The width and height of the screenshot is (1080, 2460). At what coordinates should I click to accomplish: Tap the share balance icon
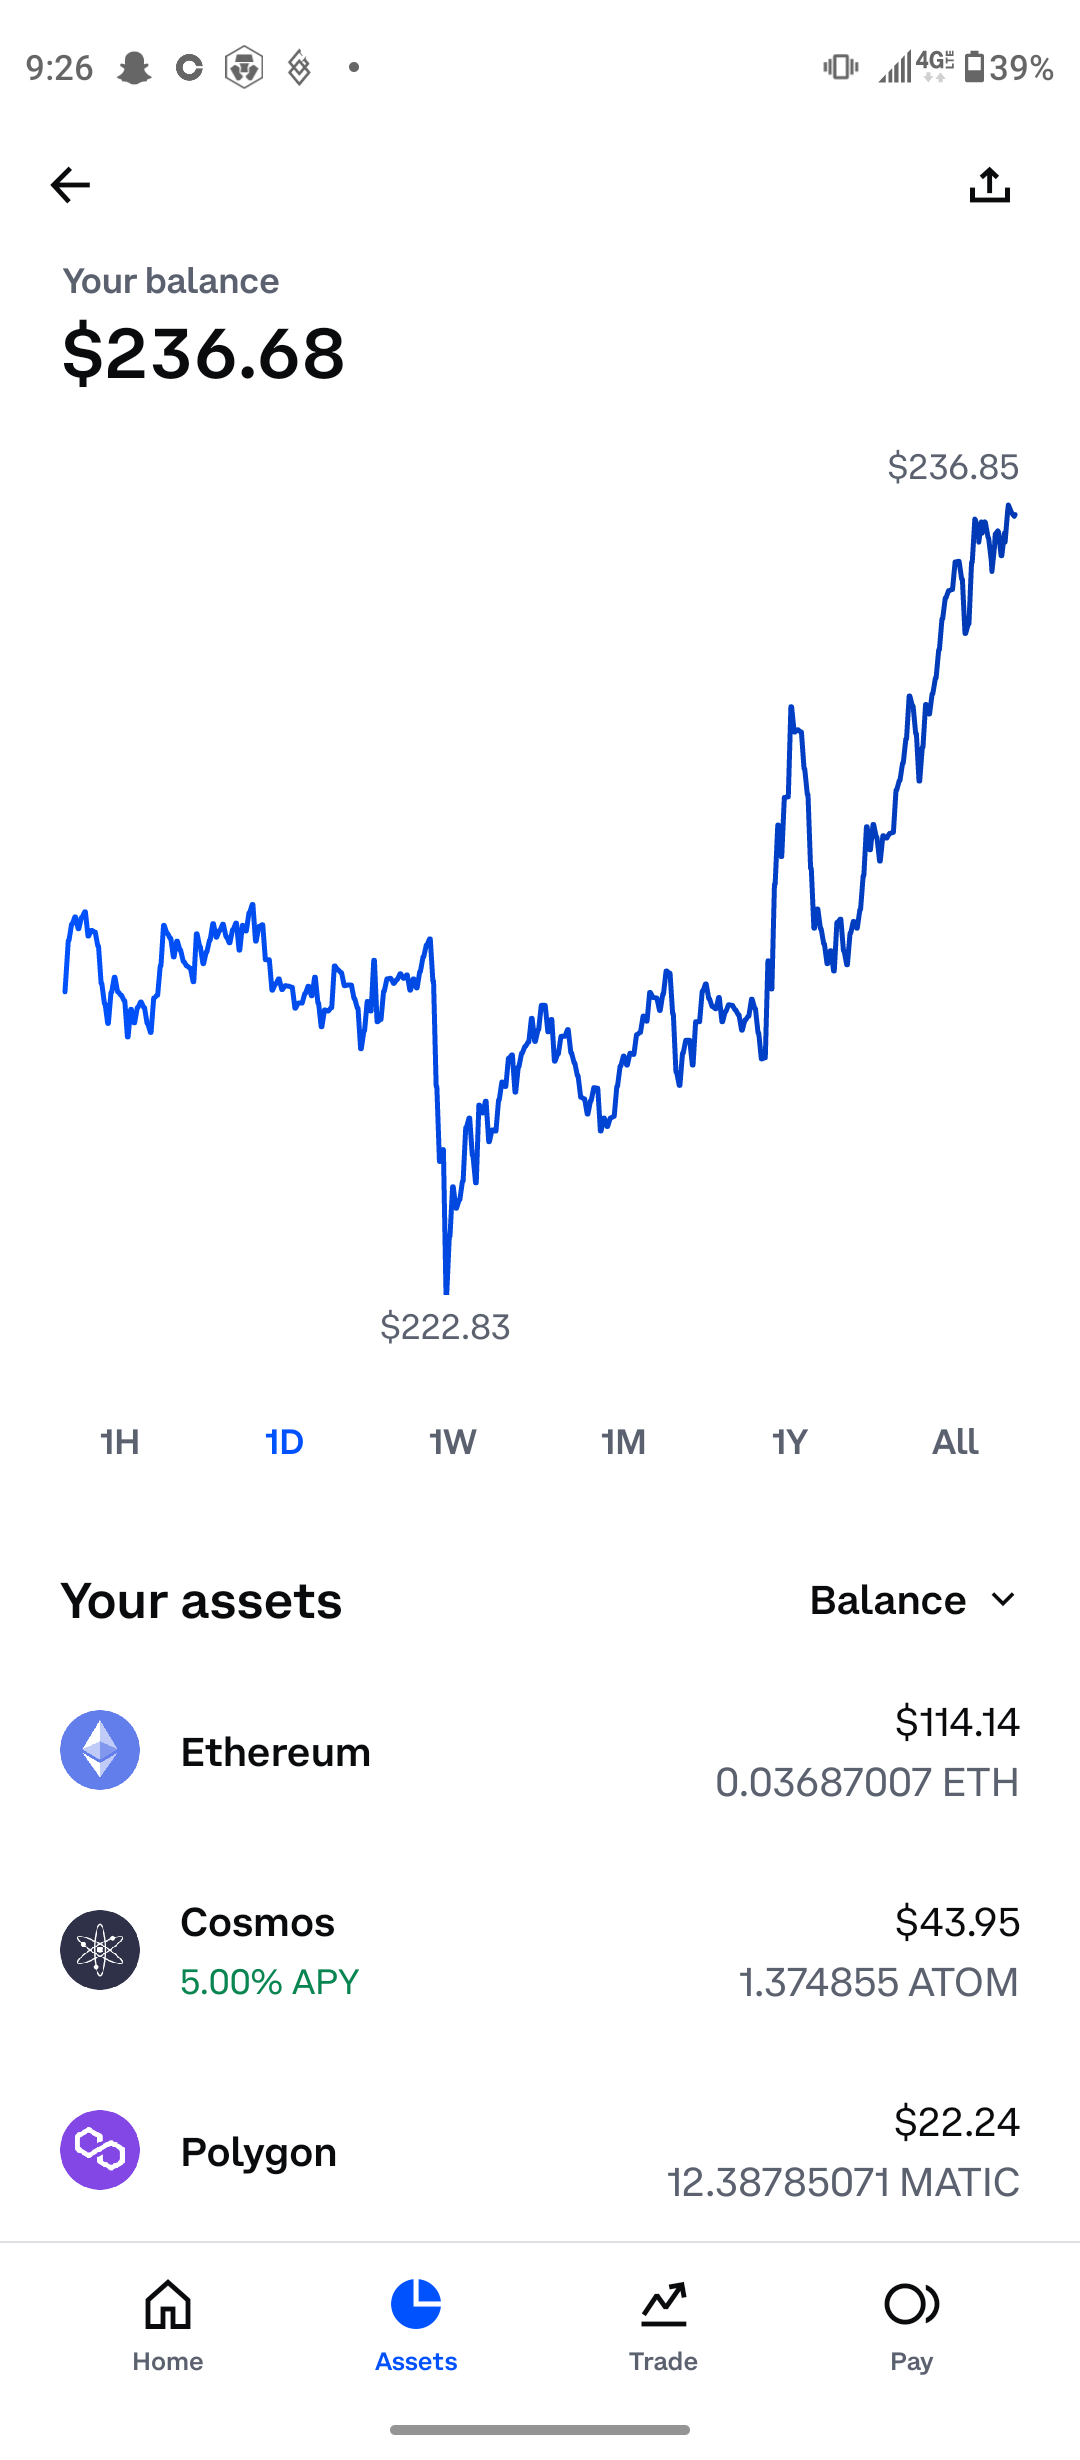pos(990,185)
